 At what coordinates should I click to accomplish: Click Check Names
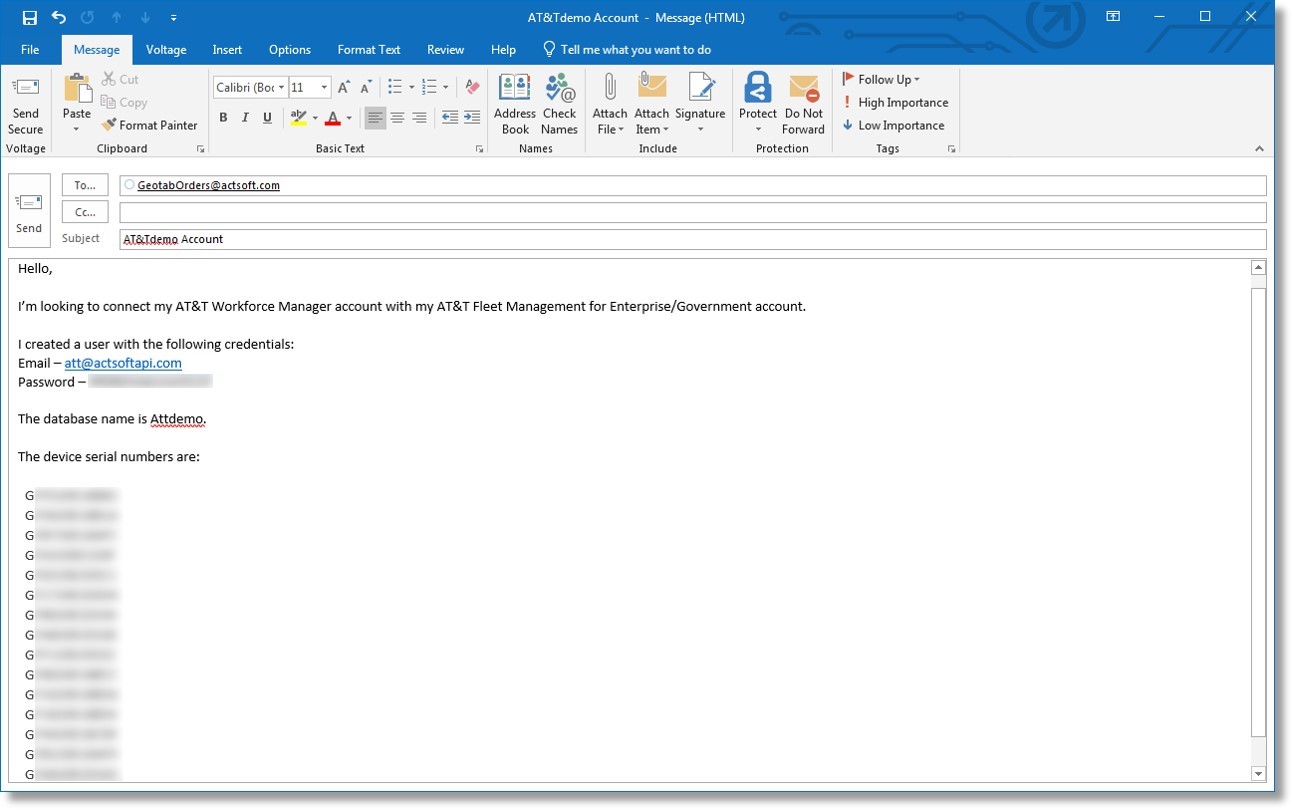coord(560,104)
